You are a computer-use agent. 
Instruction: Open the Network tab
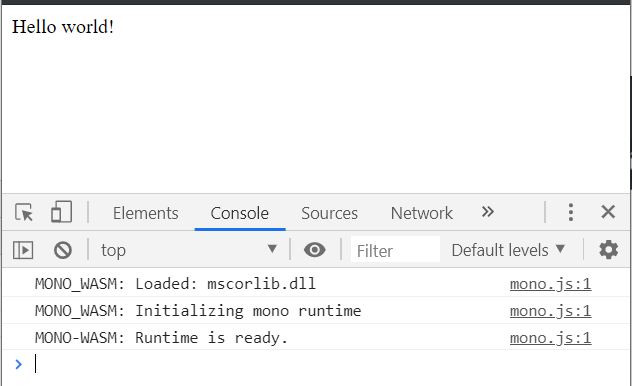pyautogui.click(x=422, y=213)
